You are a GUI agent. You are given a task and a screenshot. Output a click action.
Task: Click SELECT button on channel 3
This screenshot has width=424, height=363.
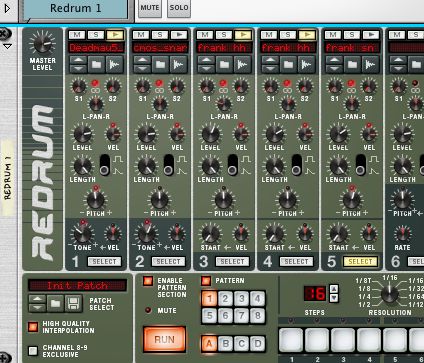tap(232, 262)
